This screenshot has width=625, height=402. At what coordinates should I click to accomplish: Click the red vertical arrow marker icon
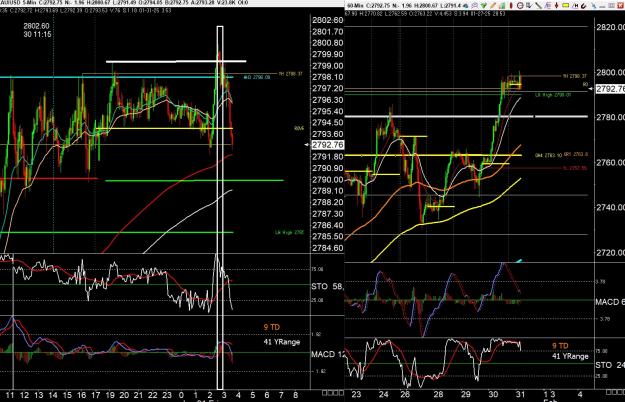[x=556, y=6]
